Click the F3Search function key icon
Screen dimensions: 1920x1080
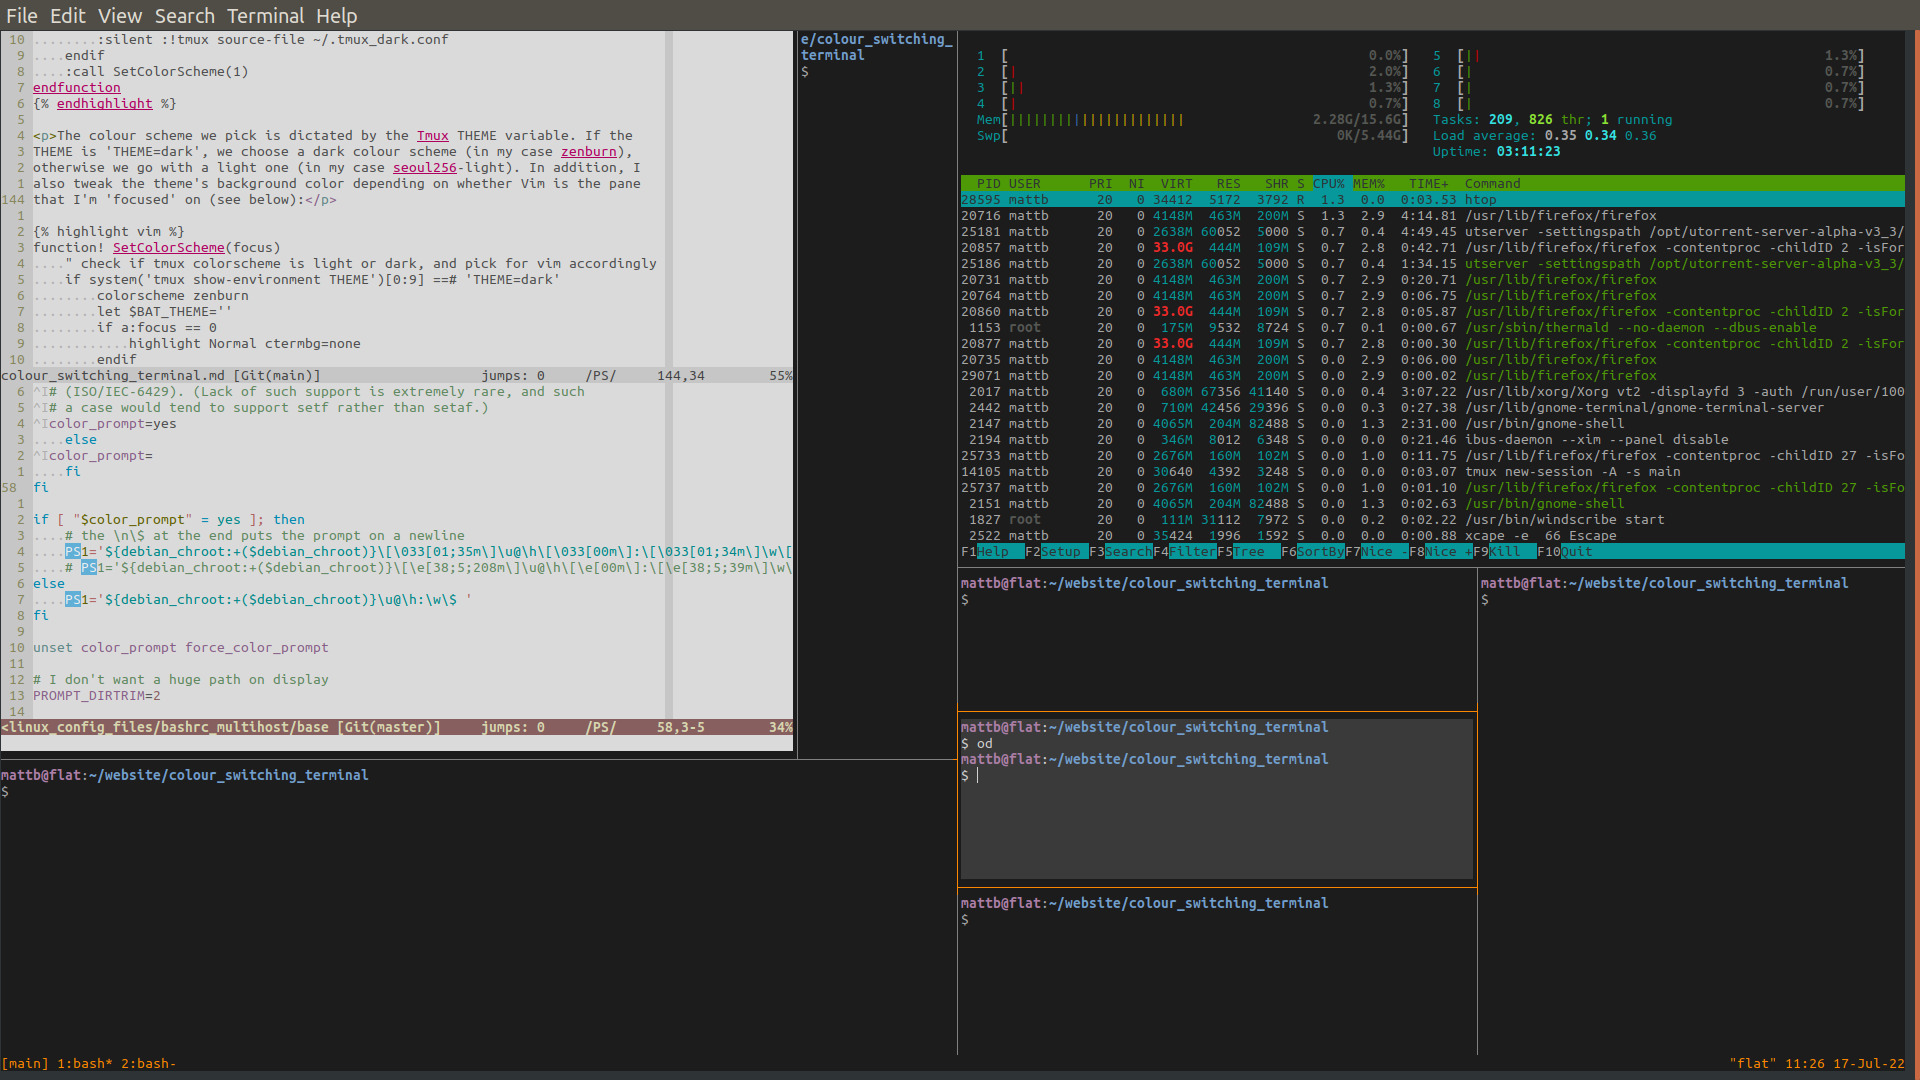coord(1120,551)
